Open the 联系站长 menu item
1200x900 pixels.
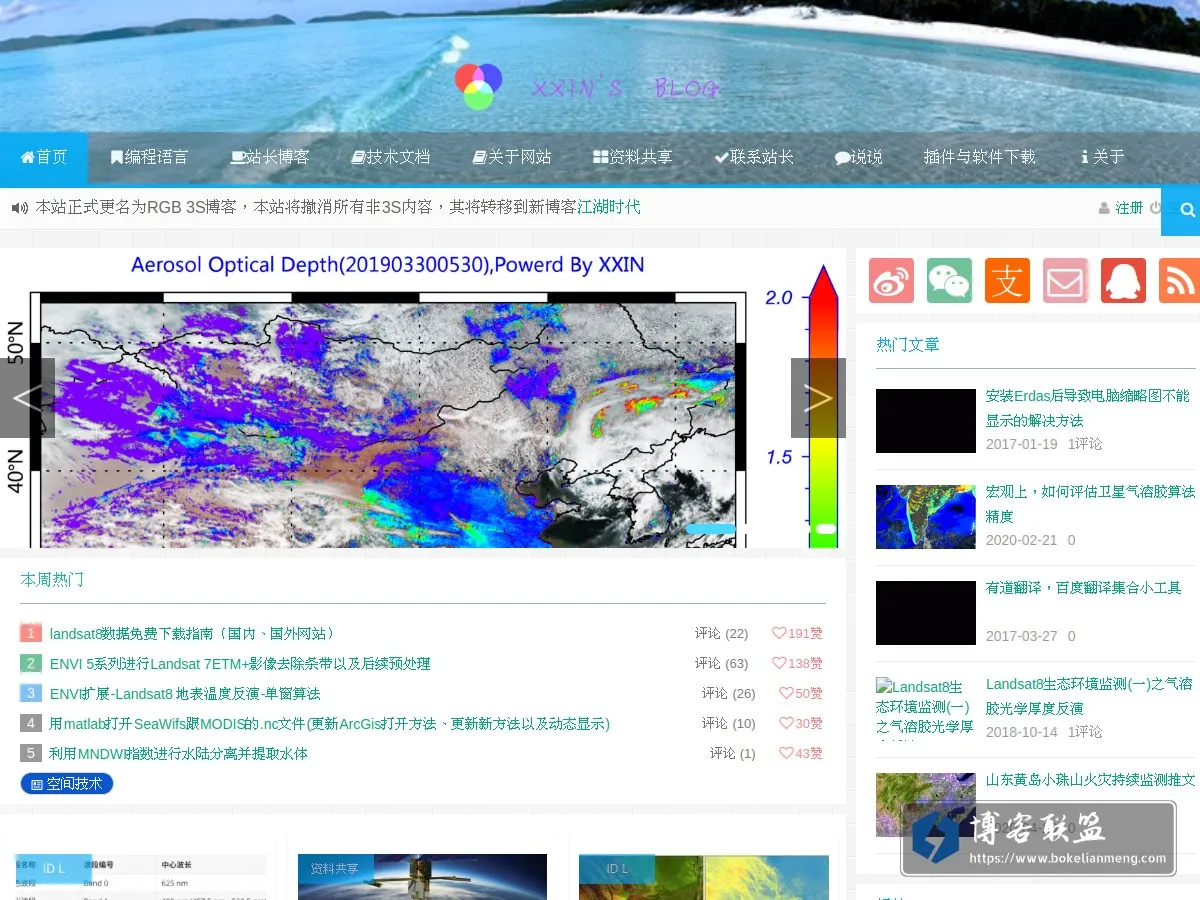[x=754, y=157]
